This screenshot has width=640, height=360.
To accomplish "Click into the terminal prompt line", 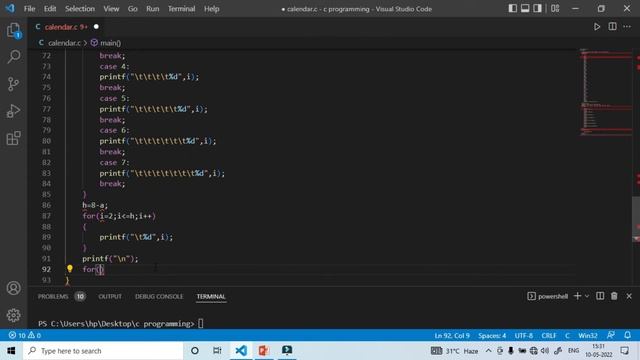I will 120,324.
